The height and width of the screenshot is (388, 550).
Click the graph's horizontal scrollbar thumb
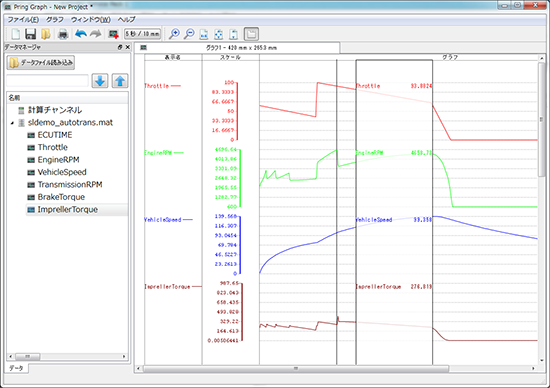click(296, 369)
